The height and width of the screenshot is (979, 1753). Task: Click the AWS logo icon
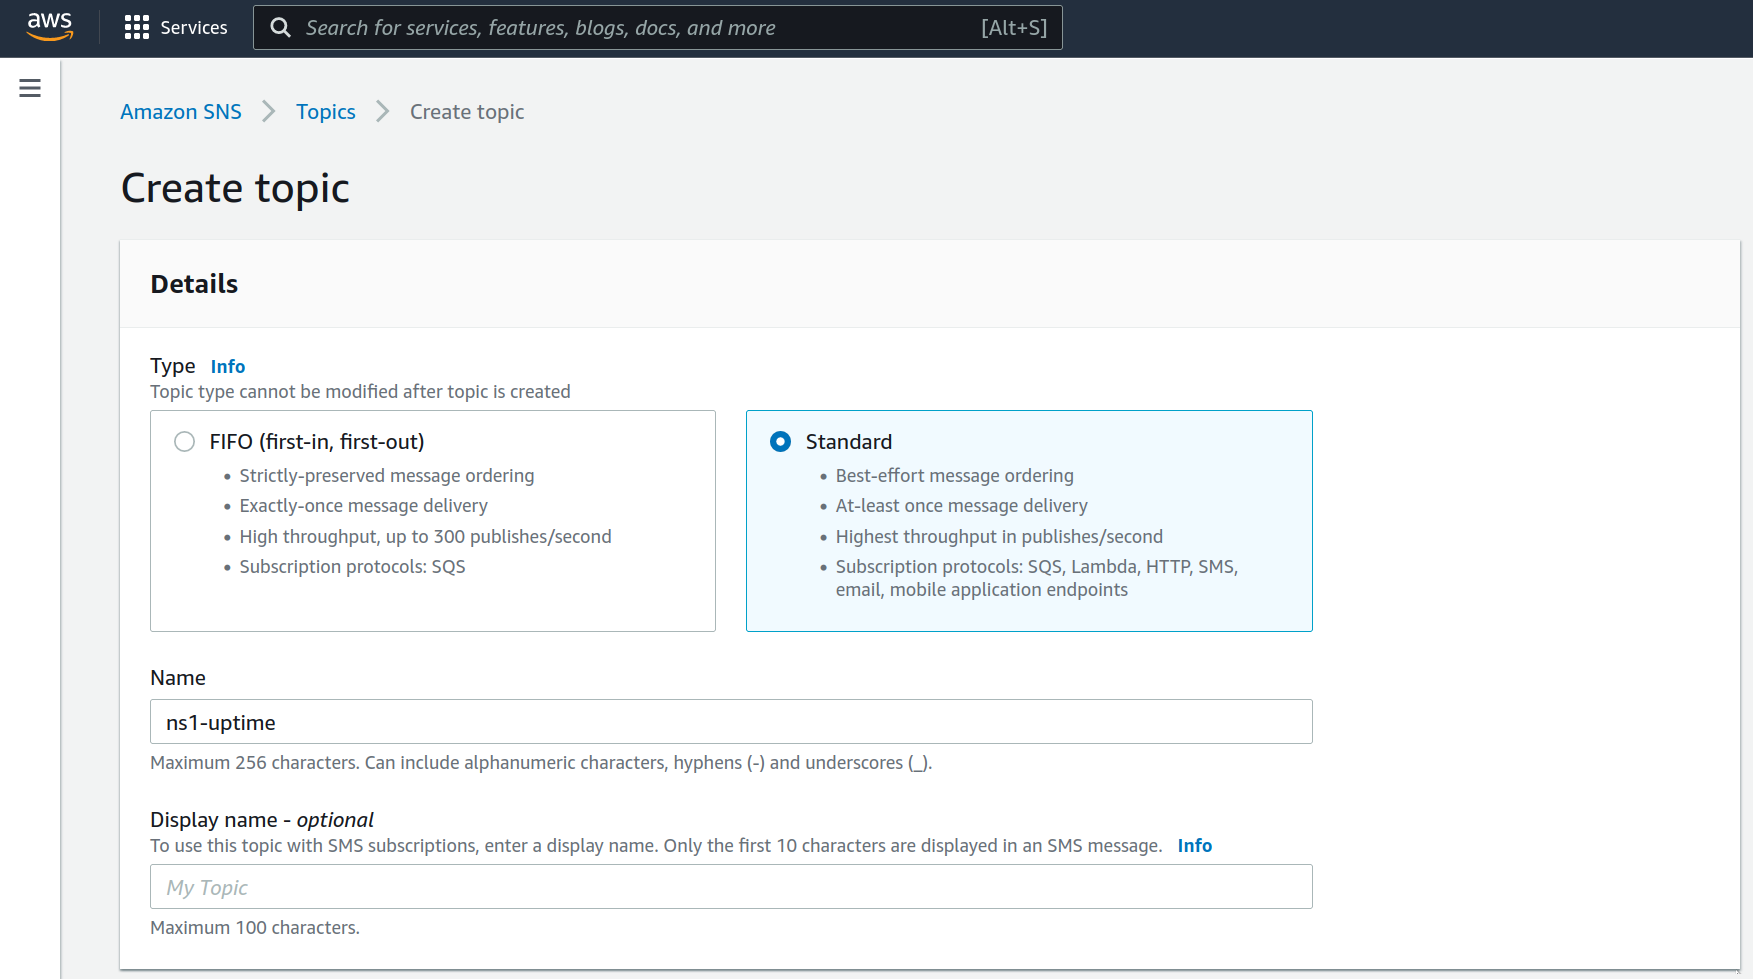(49, 27)
